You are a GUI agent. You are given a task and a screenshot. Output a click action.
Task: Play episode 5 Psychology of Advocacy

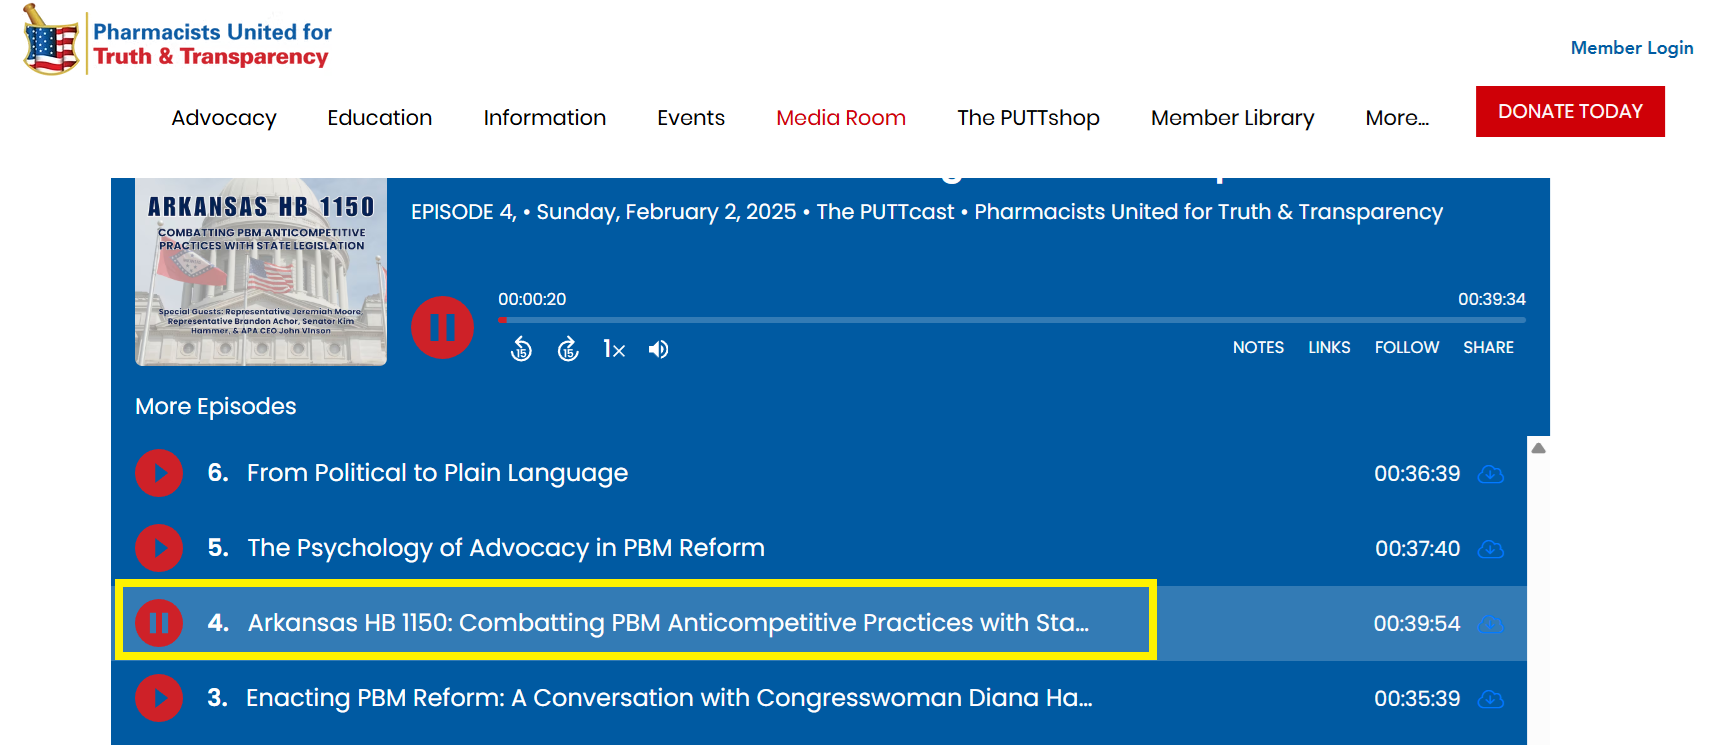point(159,548)
